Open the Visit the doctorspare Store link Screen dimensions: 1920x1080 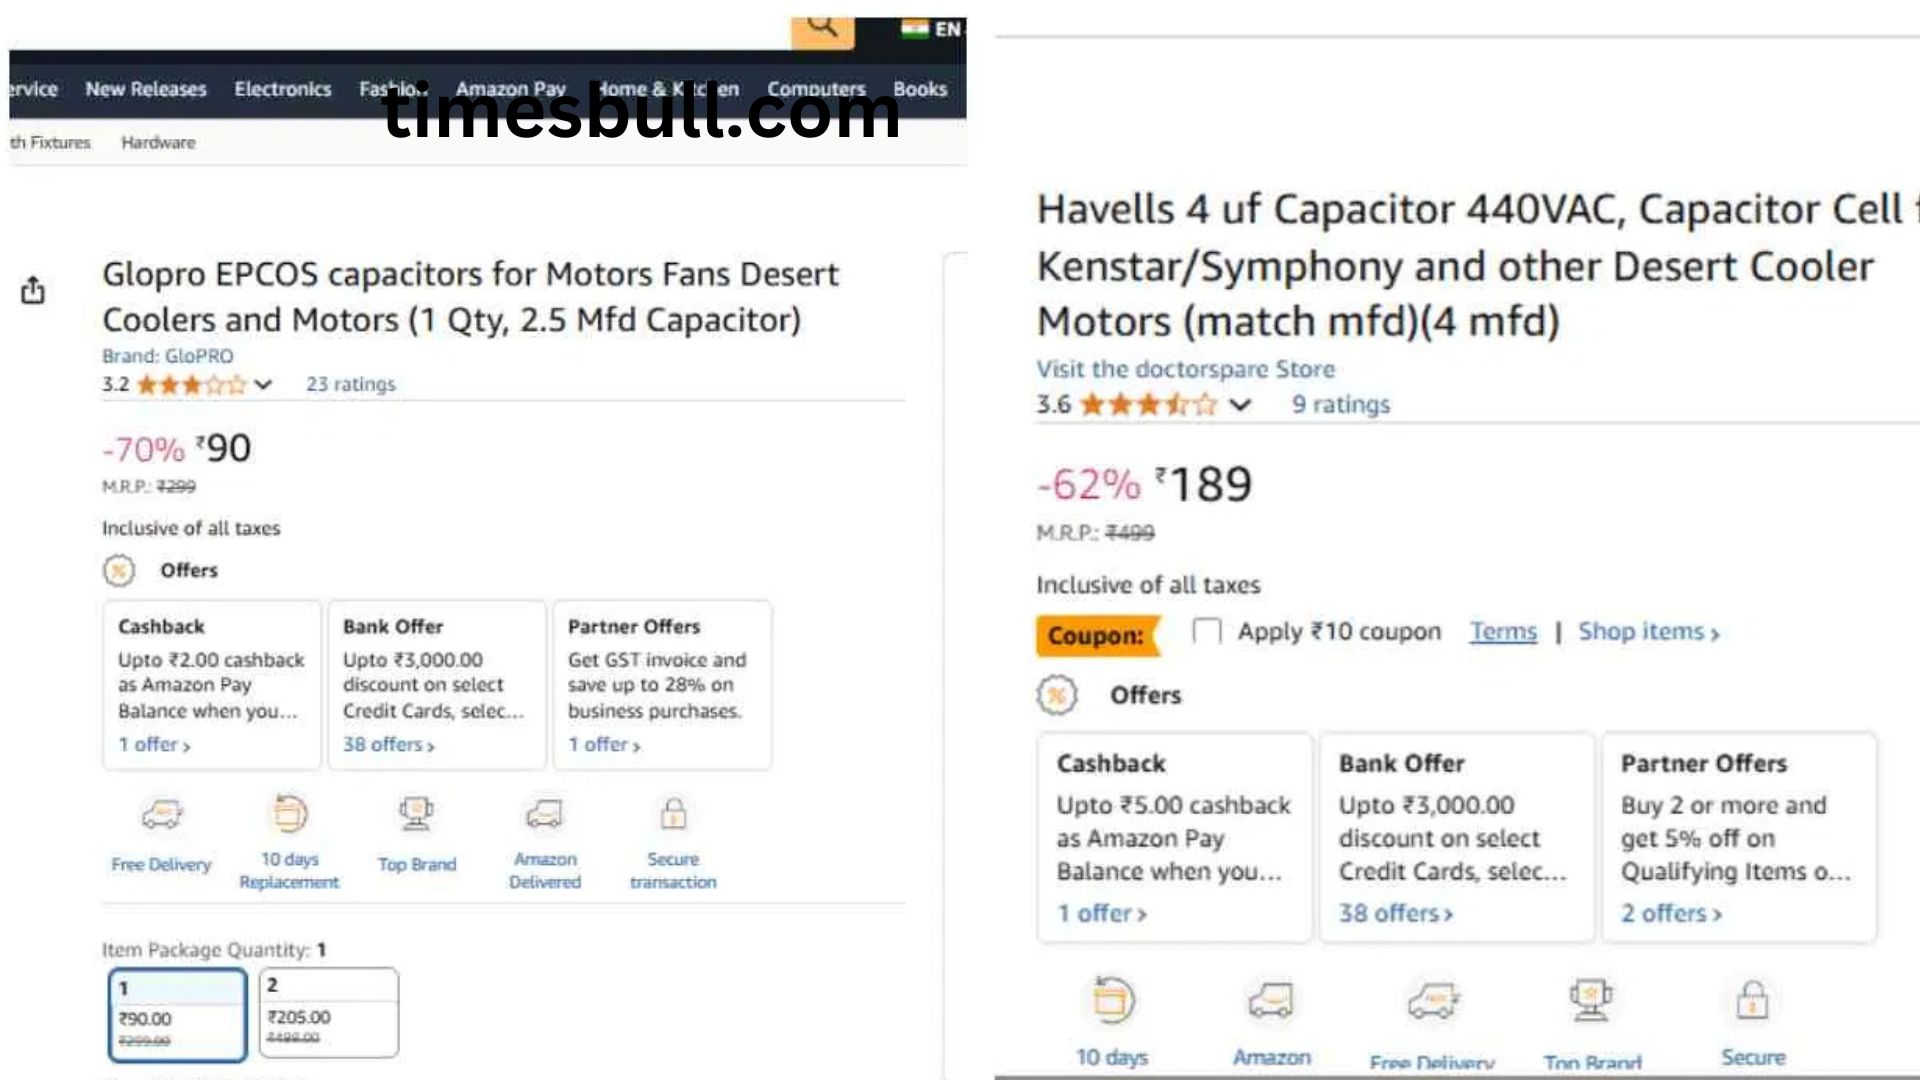click(1185, 369)
